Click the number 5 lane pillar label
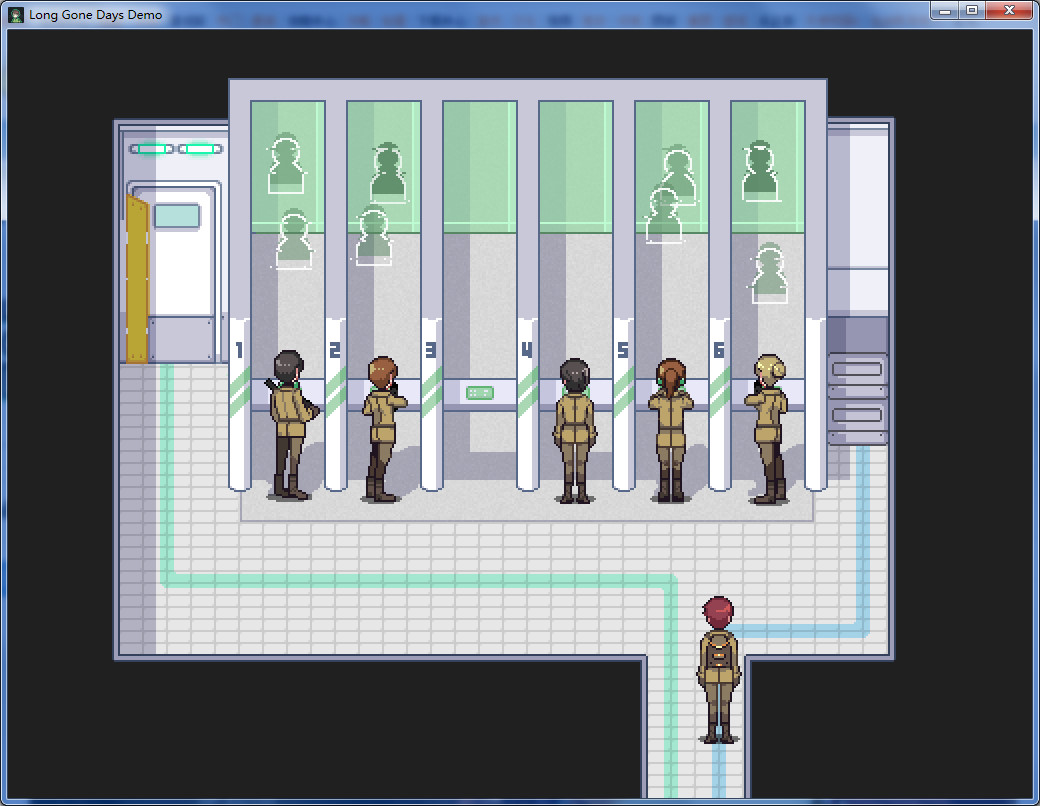 point(623,350)
